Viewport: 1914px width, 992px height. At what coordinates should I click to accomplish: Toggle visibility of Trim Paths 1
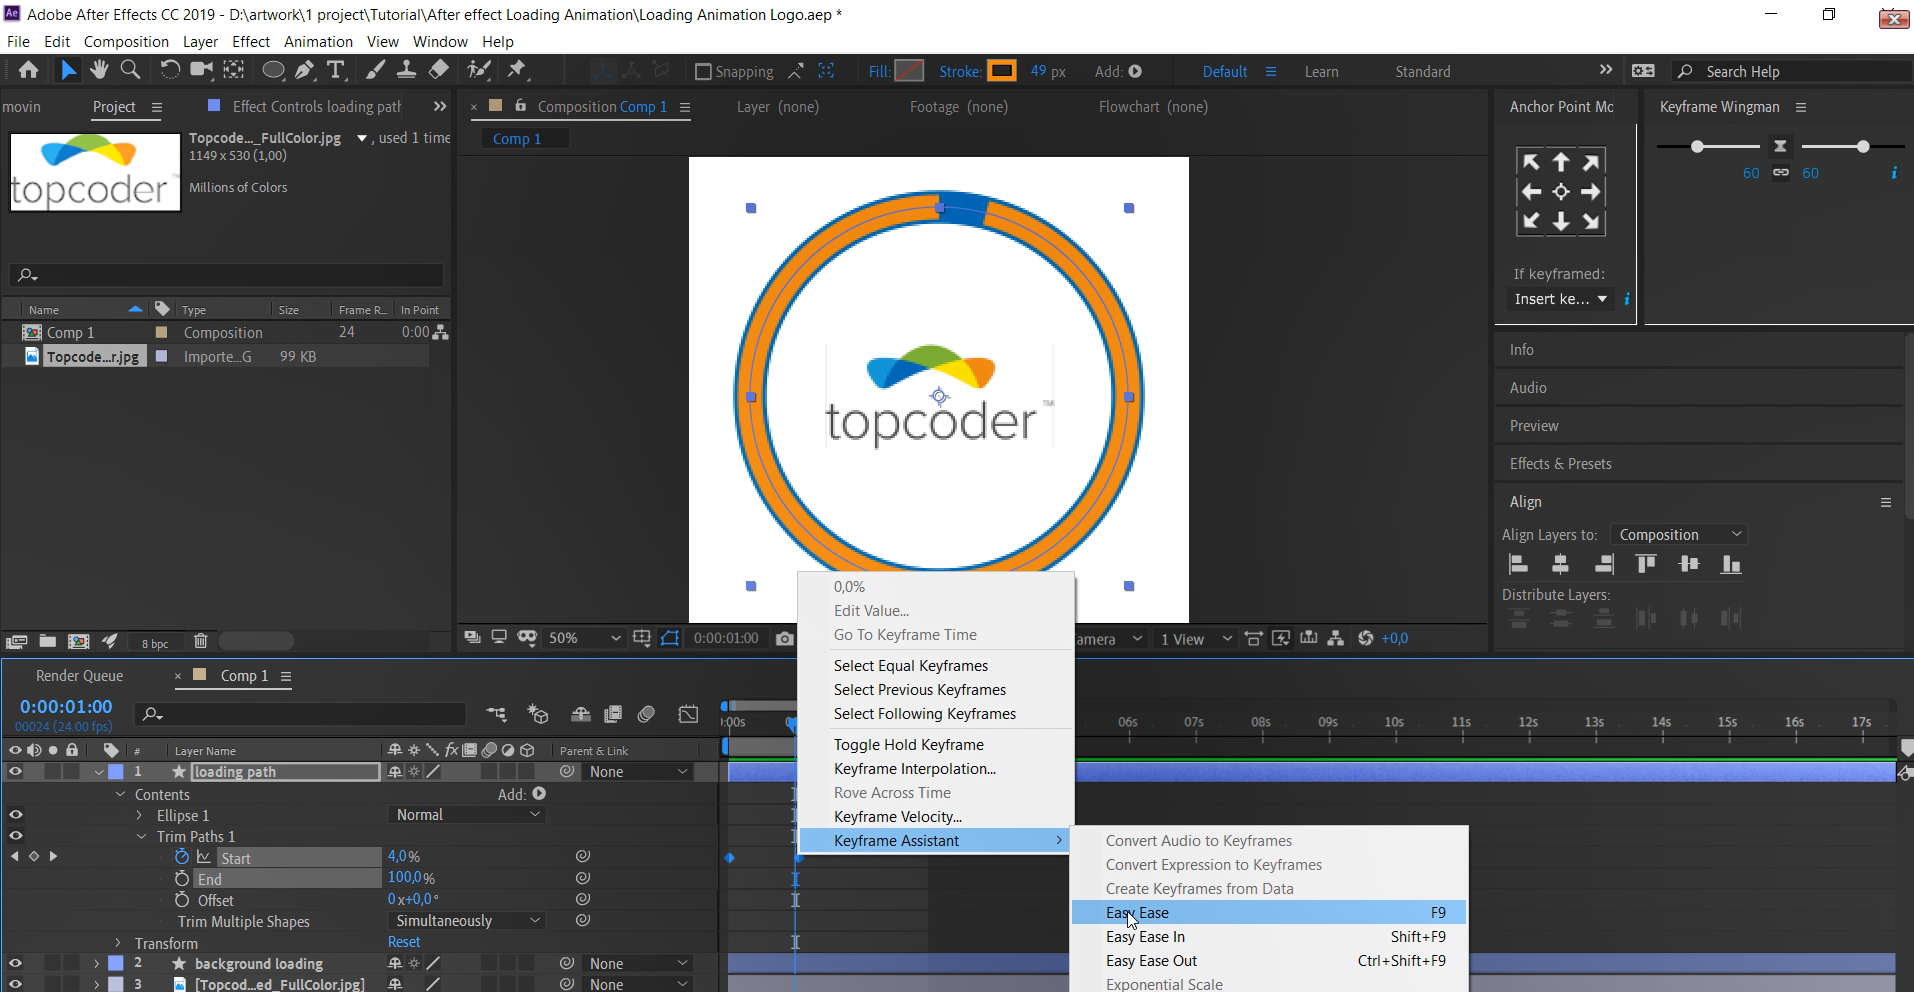[15, 836]
